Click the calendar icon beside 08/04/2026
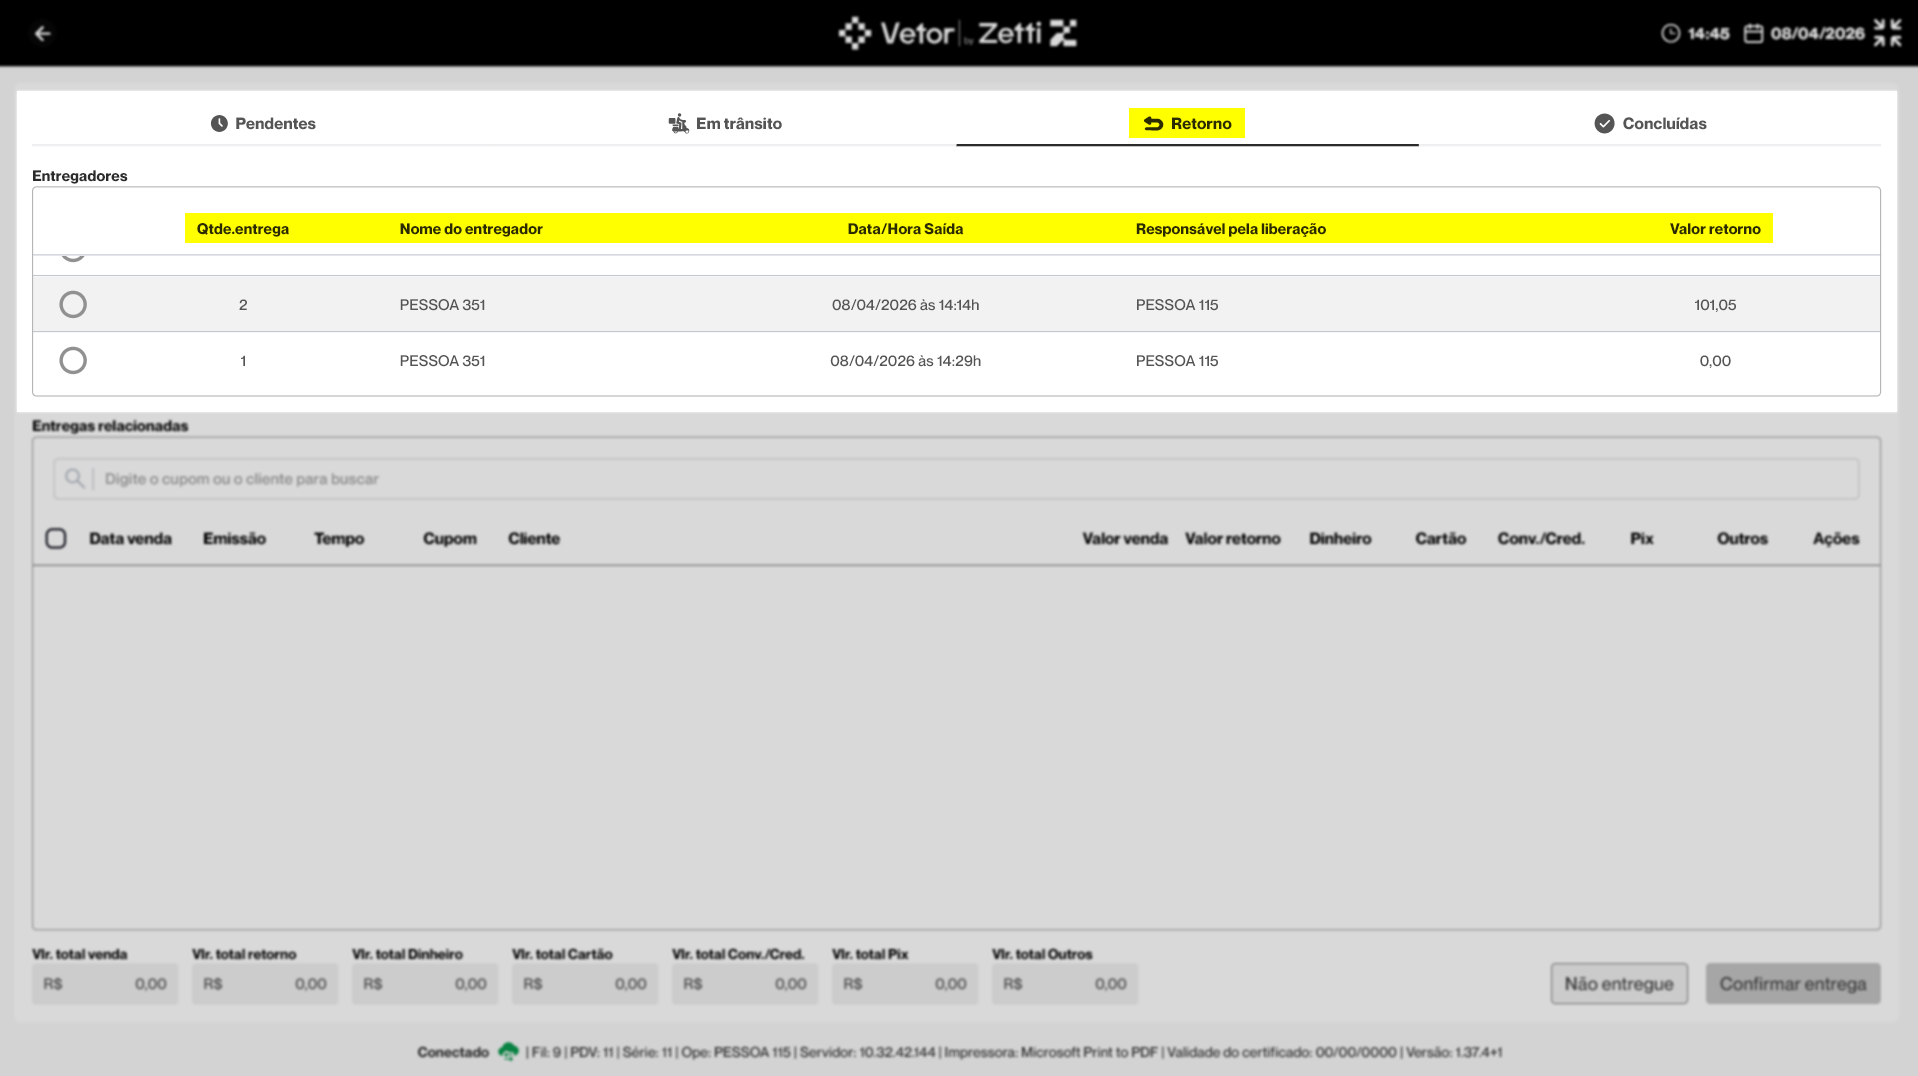This screenshot has width=1918, height=1076. point(1753,33)
